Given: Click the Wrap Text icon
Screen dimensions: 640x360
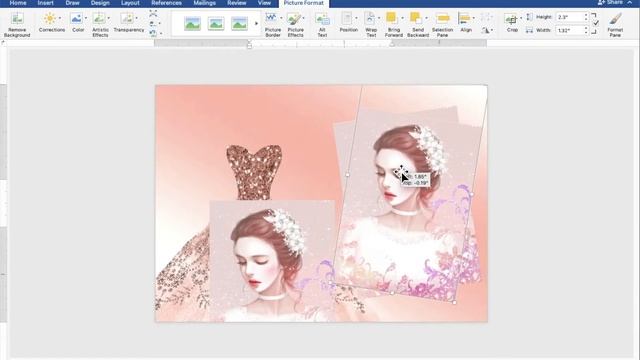Looking at the screenshot, I should click(370, 19).
